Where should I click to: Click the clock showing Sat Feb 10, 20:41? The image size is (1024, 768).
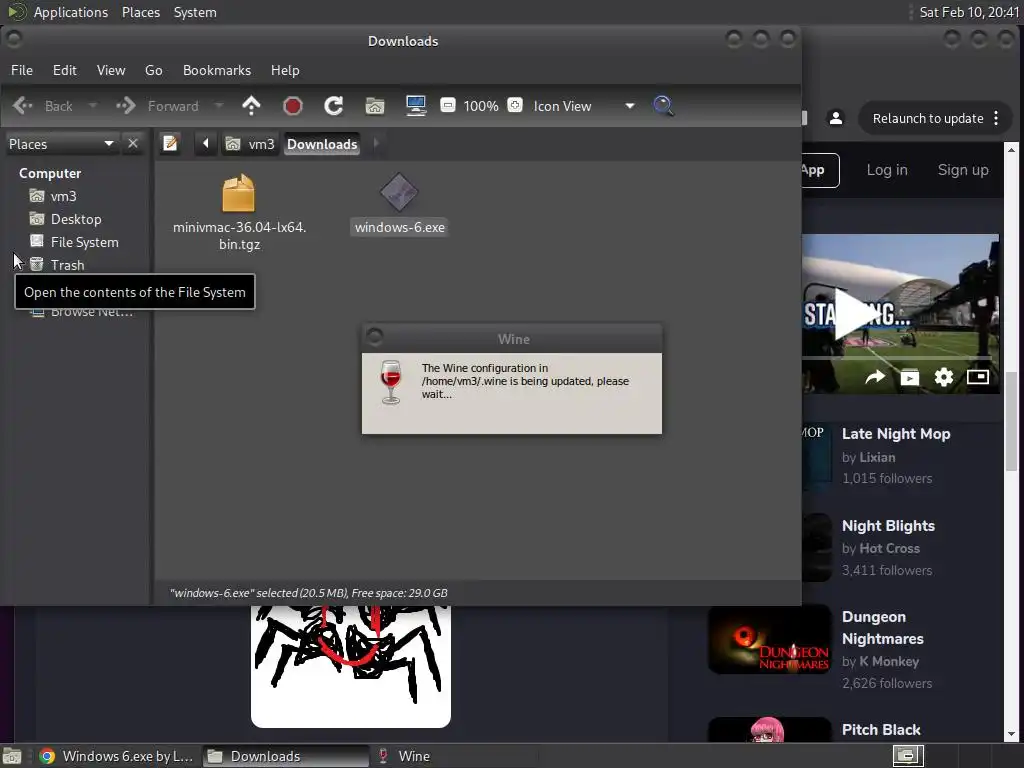click(x=969, y=12)
